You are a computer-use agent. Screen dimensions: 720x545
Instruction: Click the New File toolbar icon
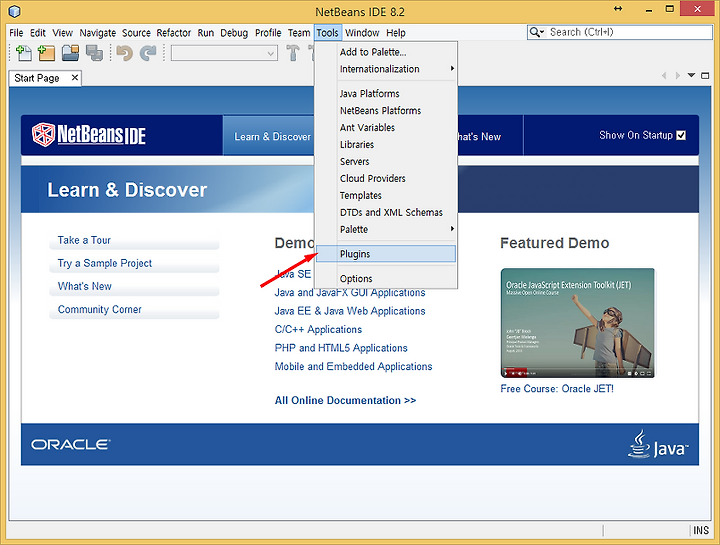tap(24, 53)
